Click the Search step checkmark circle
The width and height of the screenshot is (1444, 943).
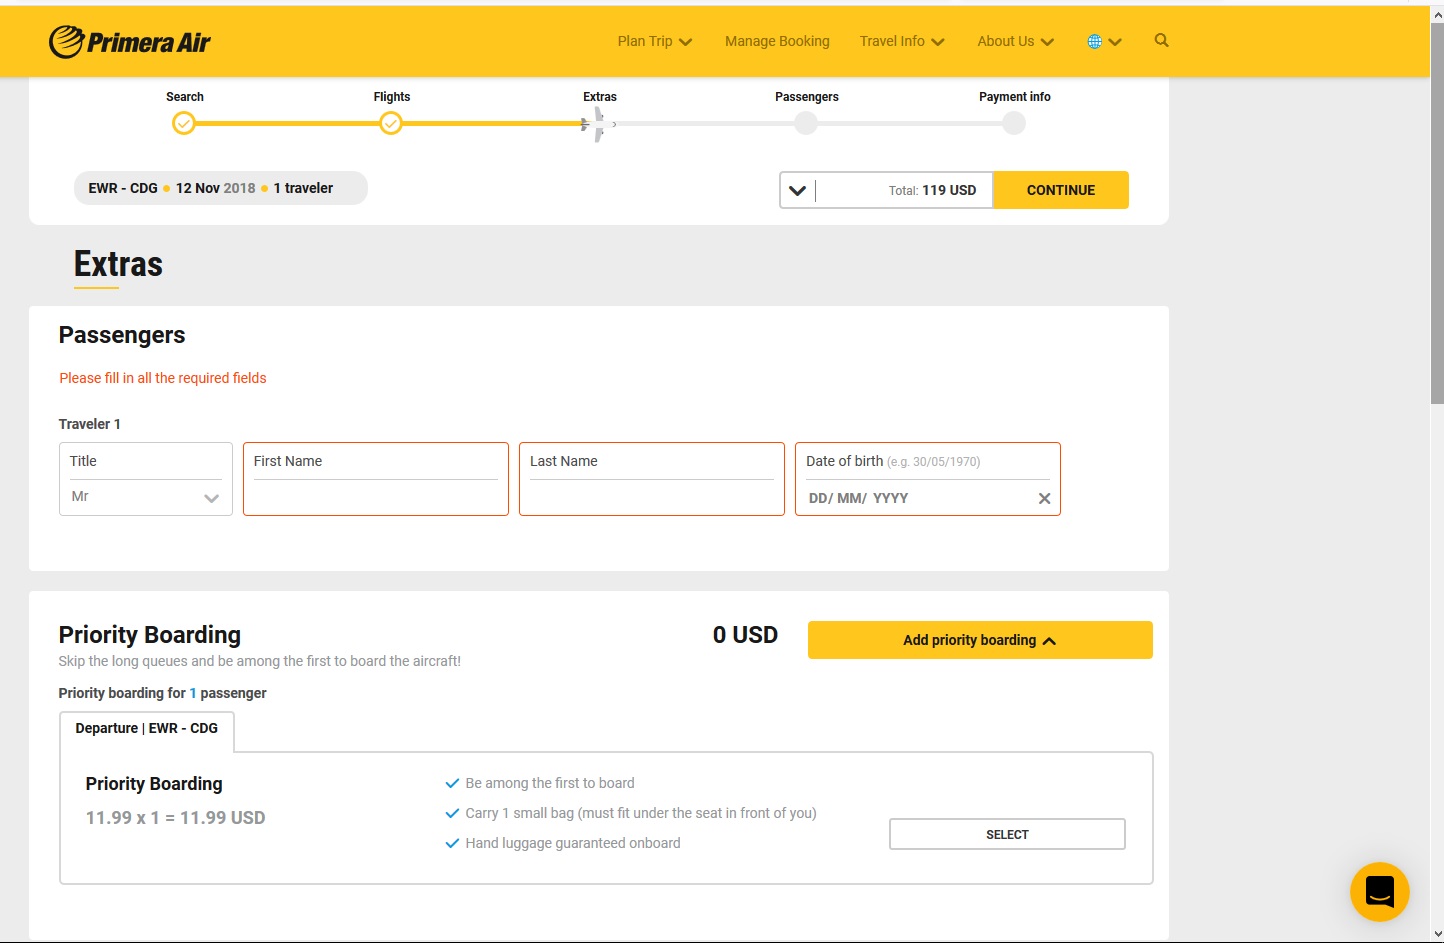pos(184,123)
